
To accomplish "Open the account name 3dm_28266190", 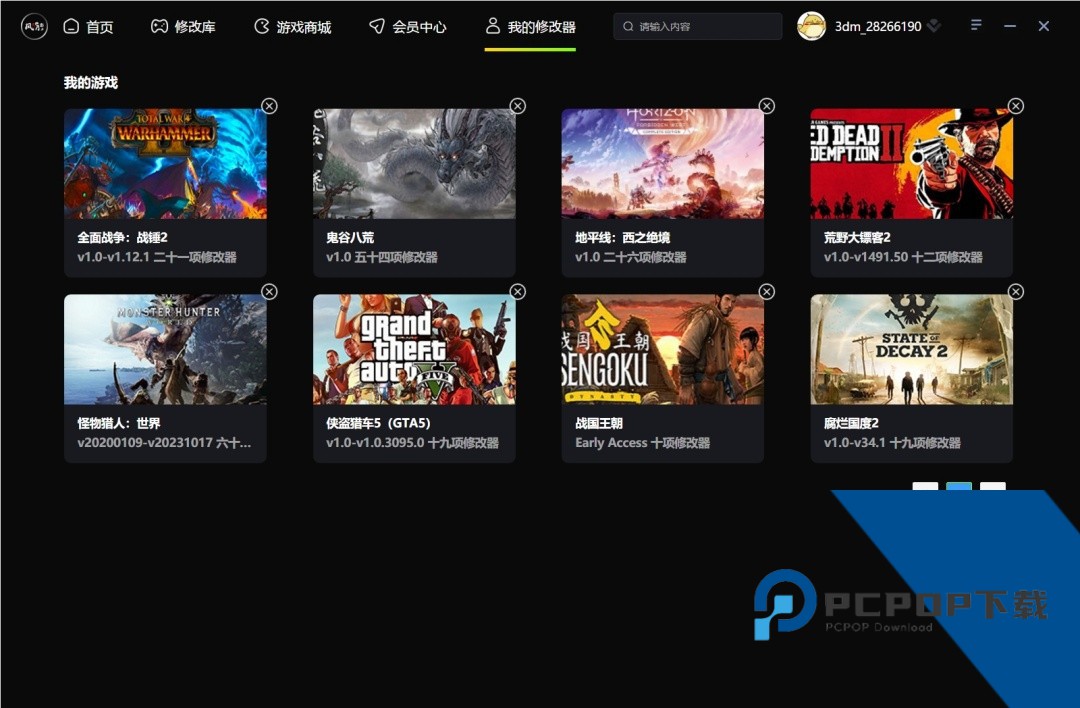I will 878,26.
